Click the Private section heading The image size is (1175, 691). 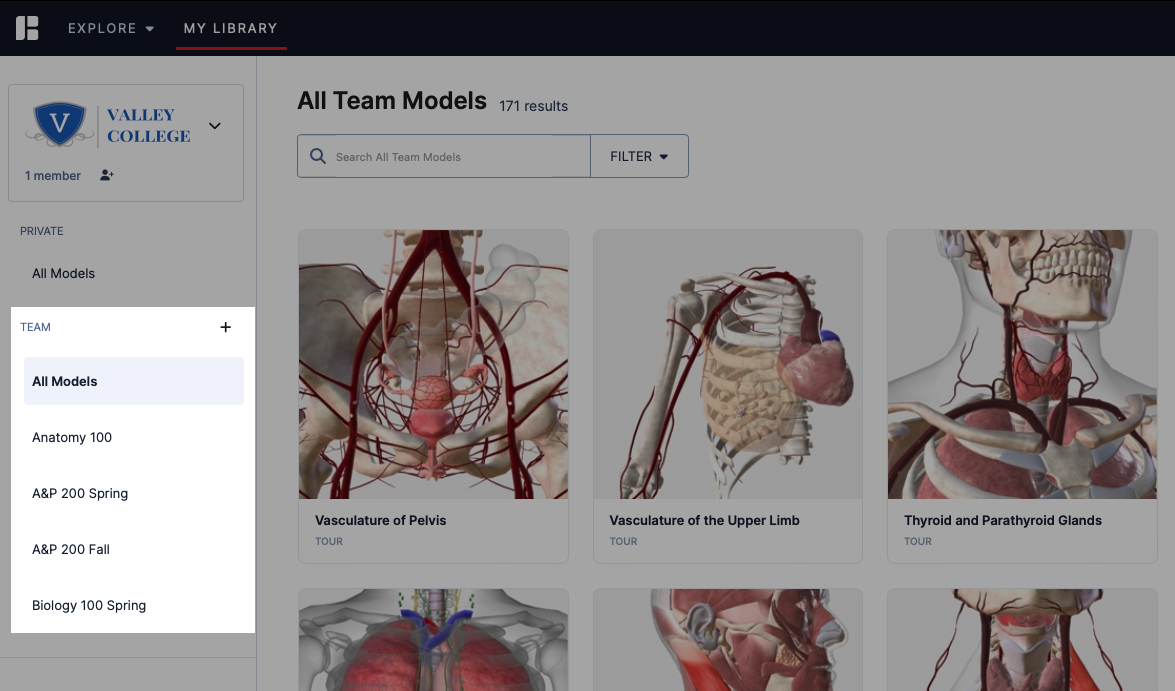41,231
